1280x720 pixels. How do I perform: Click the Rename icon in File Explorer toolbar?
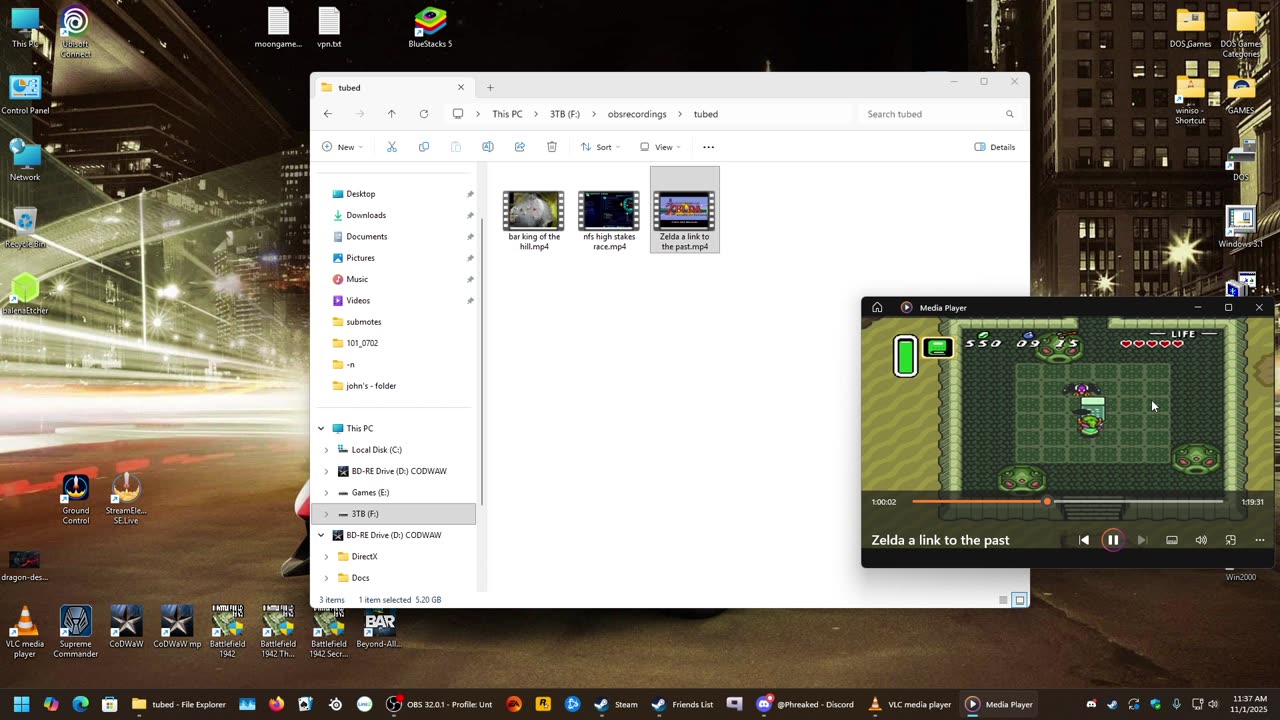coord(488,147)
